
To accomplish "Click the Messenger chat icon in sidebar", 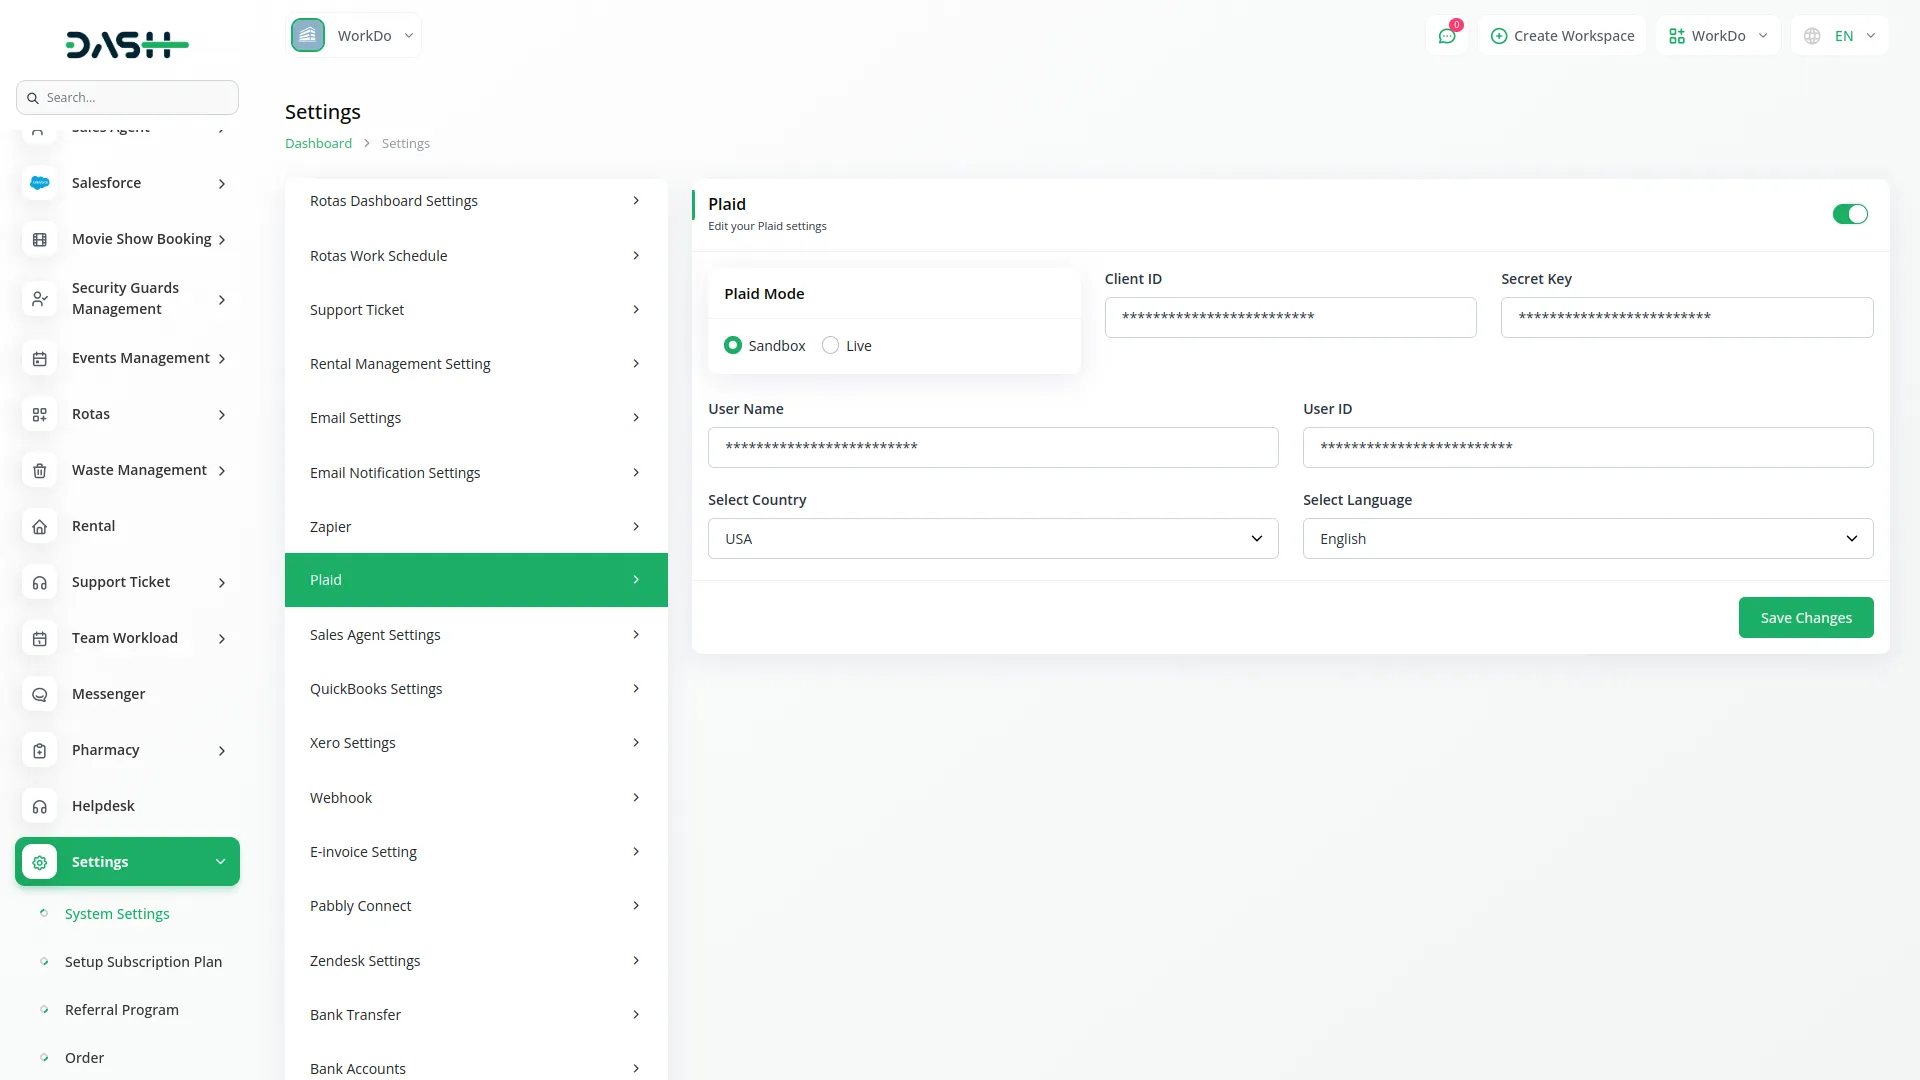I will (40, 694).
